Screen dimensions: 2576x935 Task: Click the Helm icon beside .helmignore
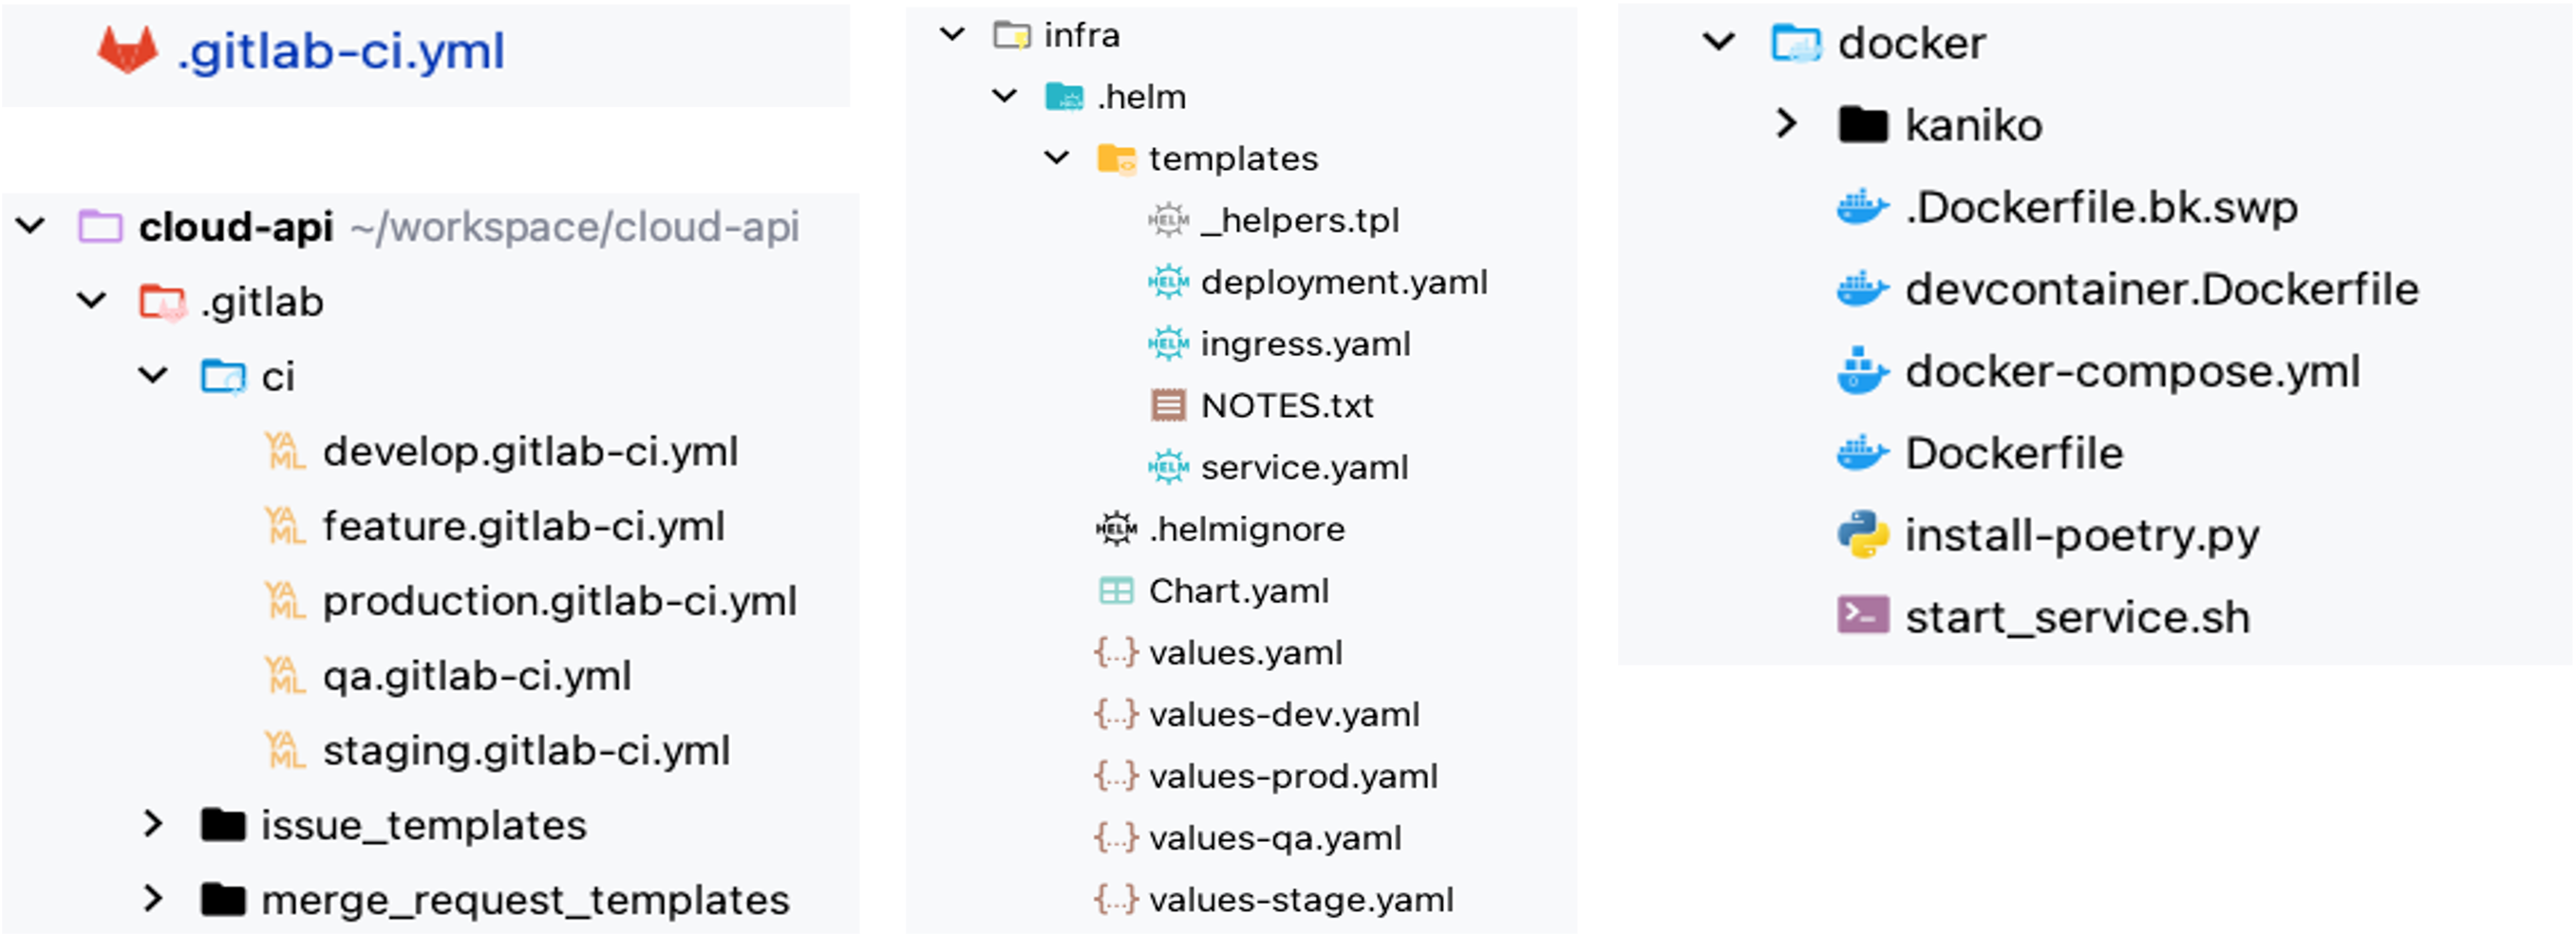click(x=1116, y=529)
